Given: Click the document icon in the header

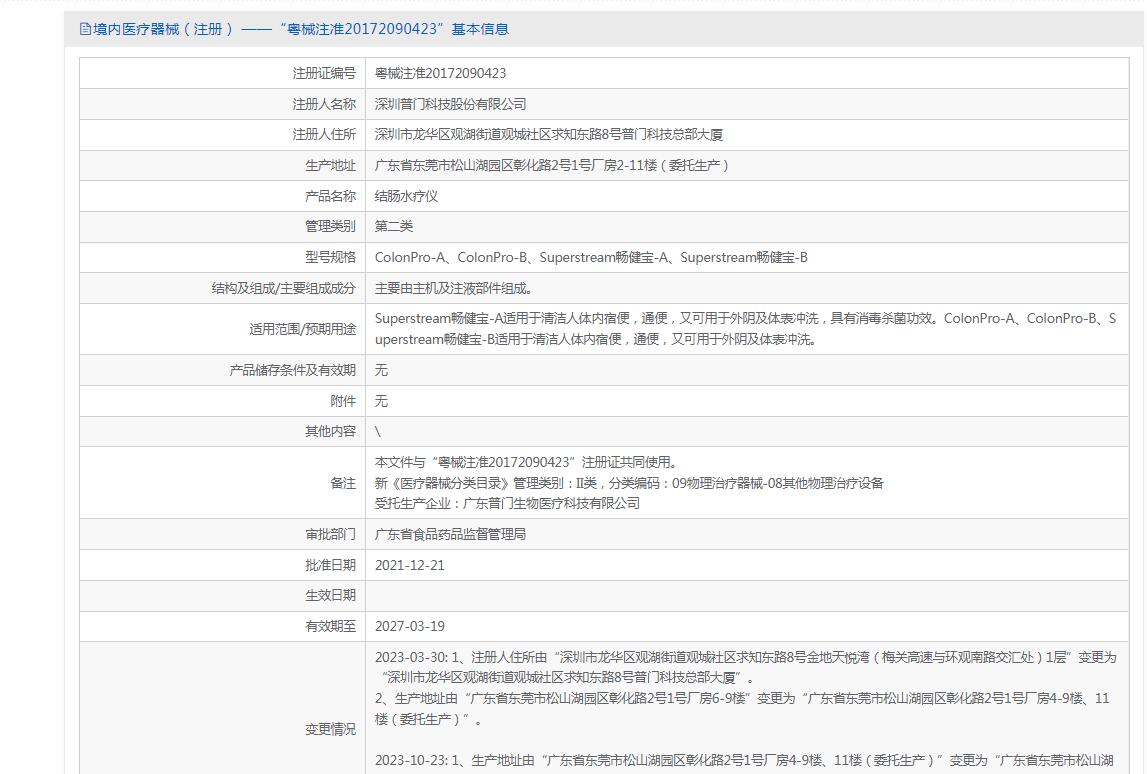Looking at the screenshot, I should [85, 30].
